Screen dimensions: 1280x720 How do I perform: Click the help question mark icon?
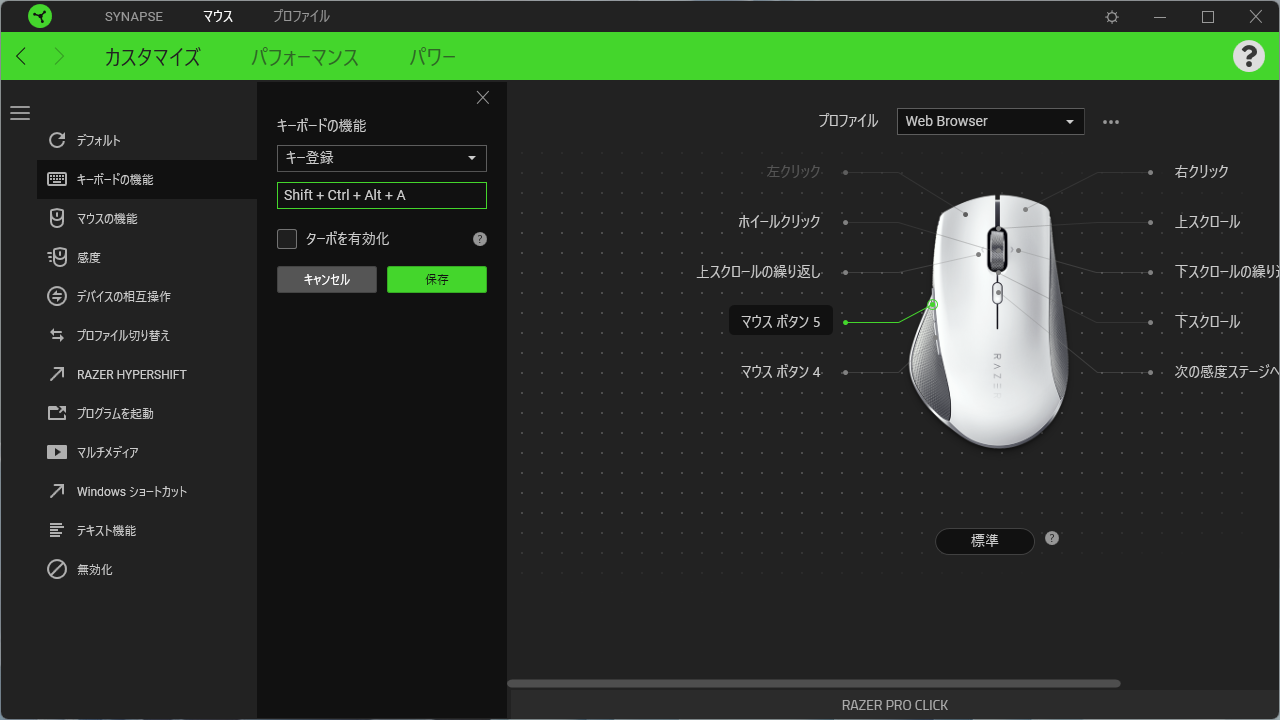tap(1248, 56)
